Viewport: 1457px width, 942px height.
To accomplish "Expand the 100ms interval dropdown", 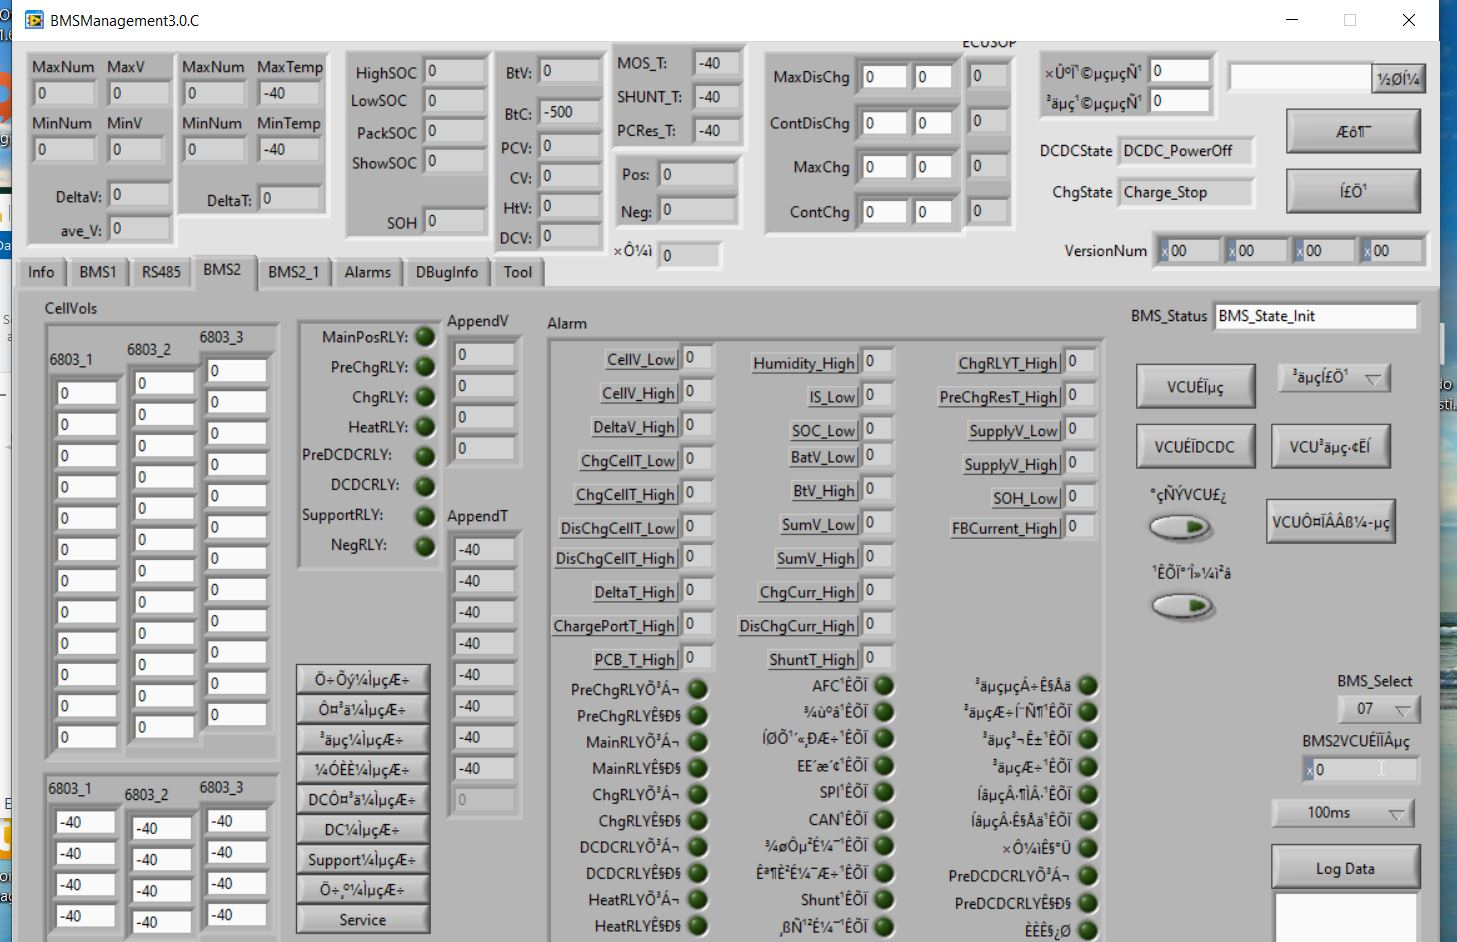I will 1342,813.
